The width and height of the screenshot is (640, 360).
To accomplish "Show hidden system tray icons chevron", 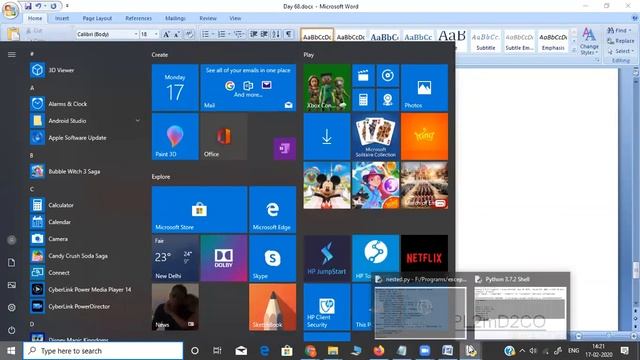I will [522, 351].
